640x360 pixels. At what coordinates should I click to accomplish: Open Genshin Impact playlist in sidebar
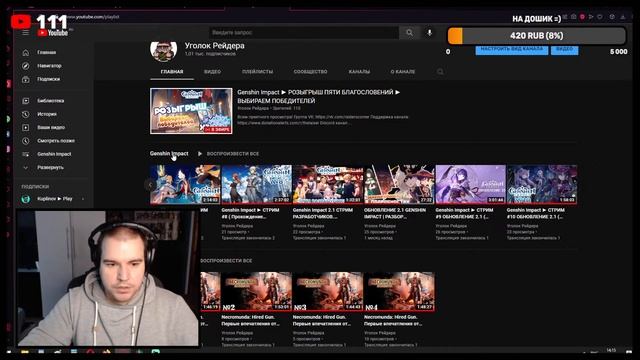point(53,154)
